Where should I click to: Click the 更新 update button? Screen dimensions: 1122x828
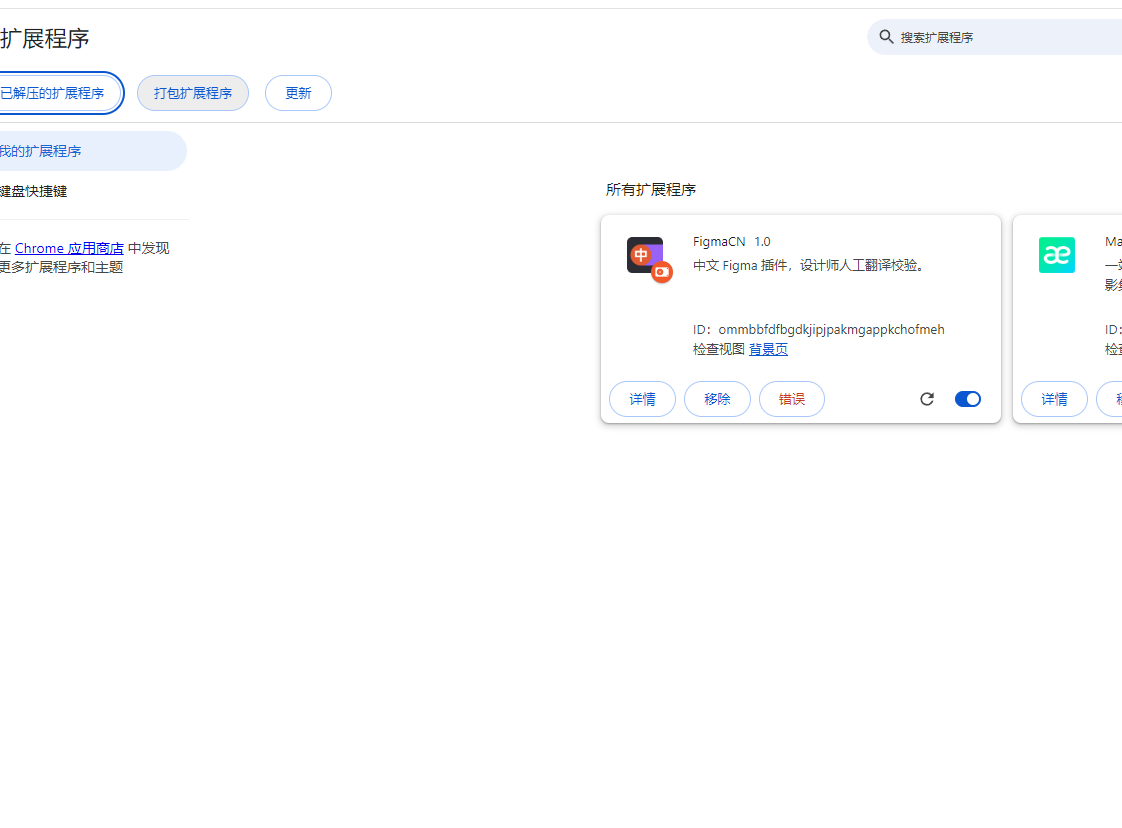[x=298, y=93]
